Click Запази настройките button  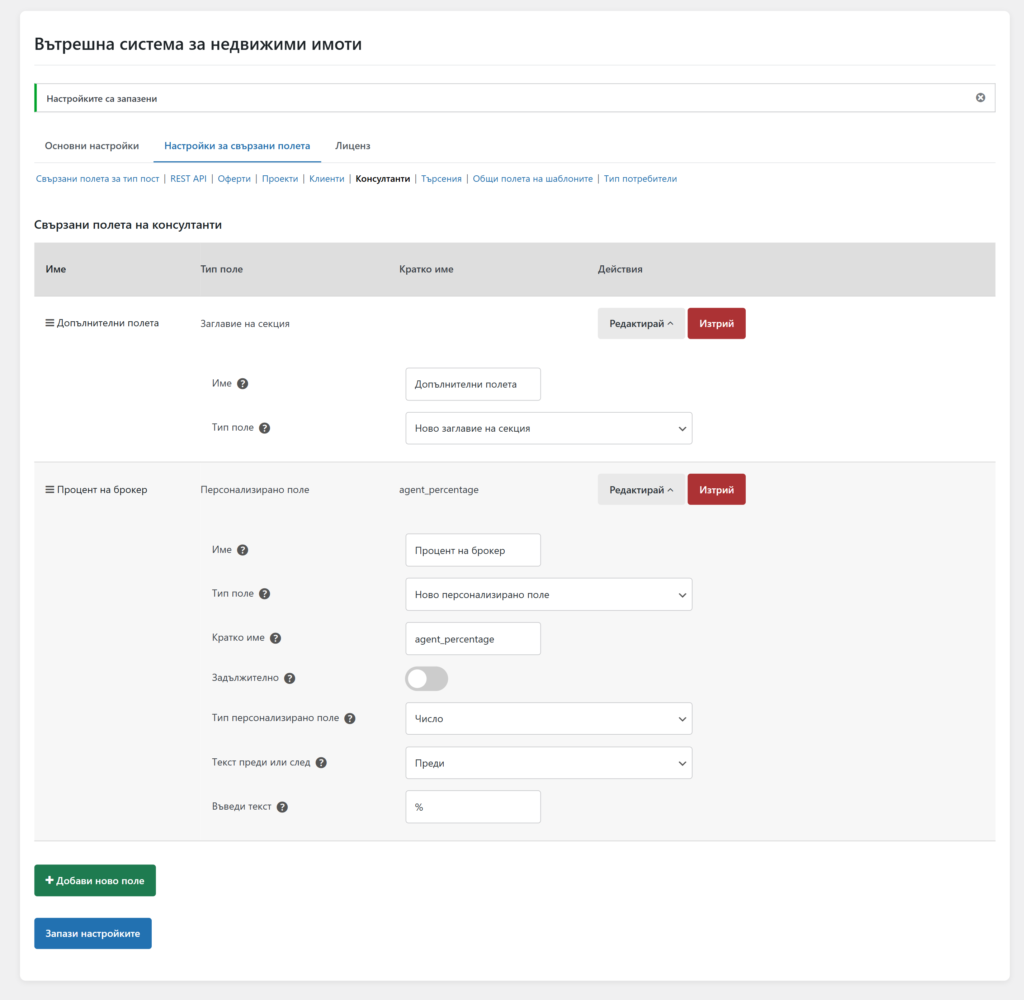pos(93,933)
